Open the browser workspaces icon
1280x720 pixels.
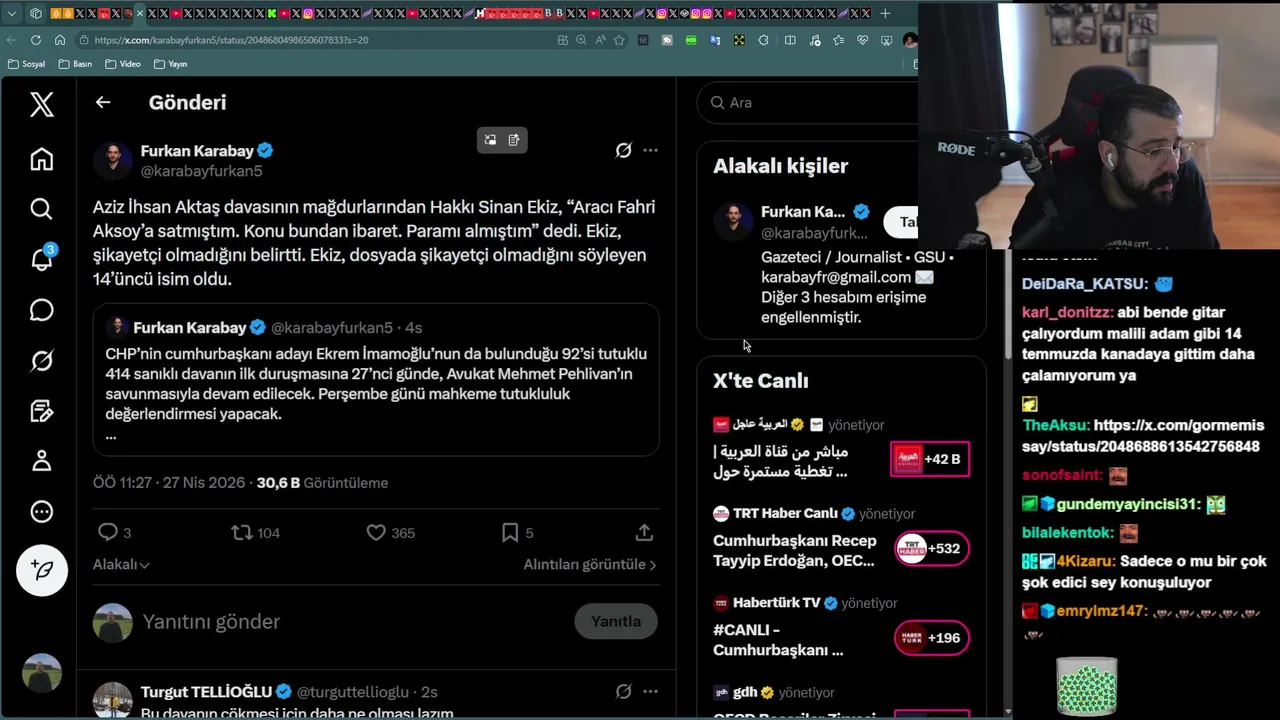[x=36, y=13]
